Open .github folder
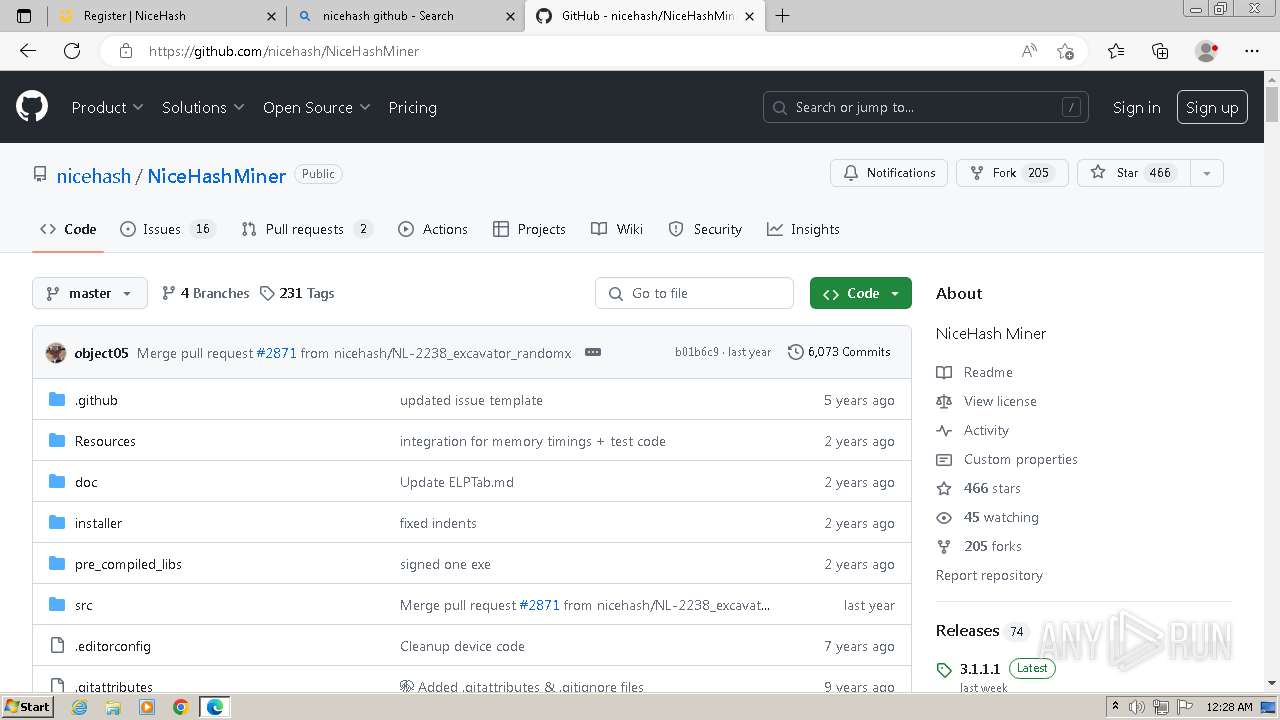The width and height of the screenshot is (1280, 720). click(x=96, y=400)
